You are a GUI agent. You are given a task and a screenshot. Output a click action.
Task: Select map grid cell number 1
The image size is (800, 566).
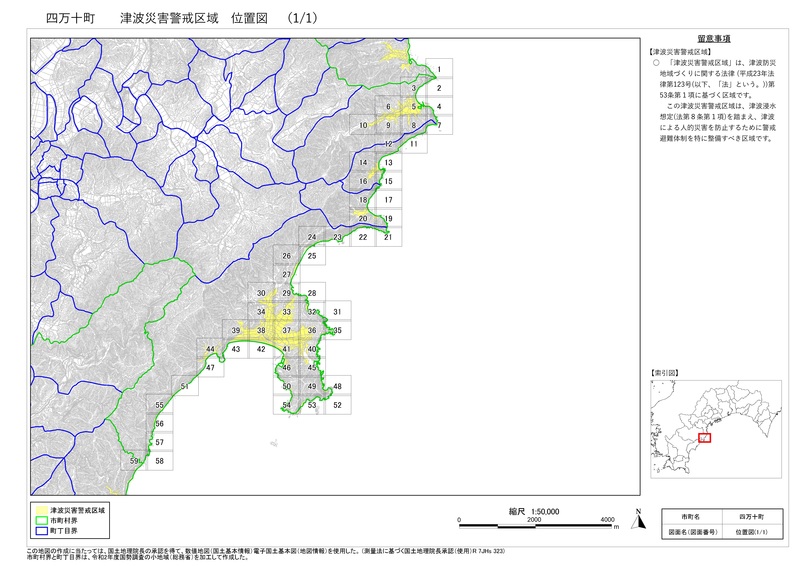click(438, 69)
